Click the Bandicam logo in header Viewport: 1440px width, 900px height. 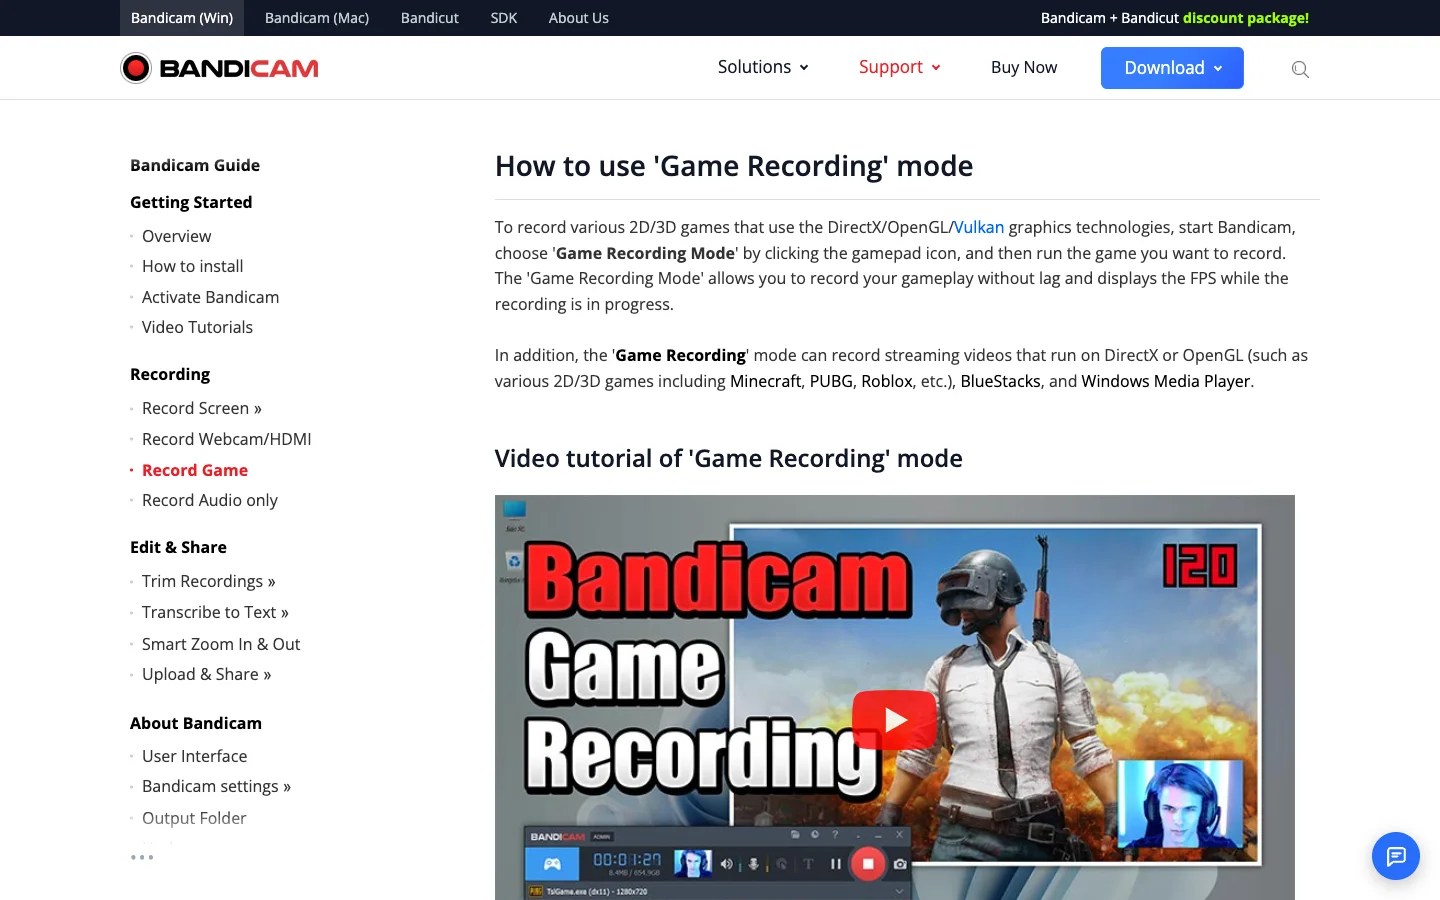[x=220, y=68]
